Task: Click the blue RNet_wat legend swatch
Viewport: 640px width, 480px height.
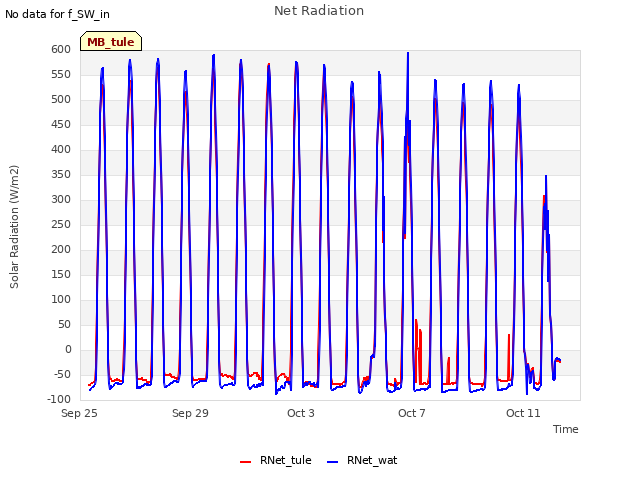Action: [333, 462]
